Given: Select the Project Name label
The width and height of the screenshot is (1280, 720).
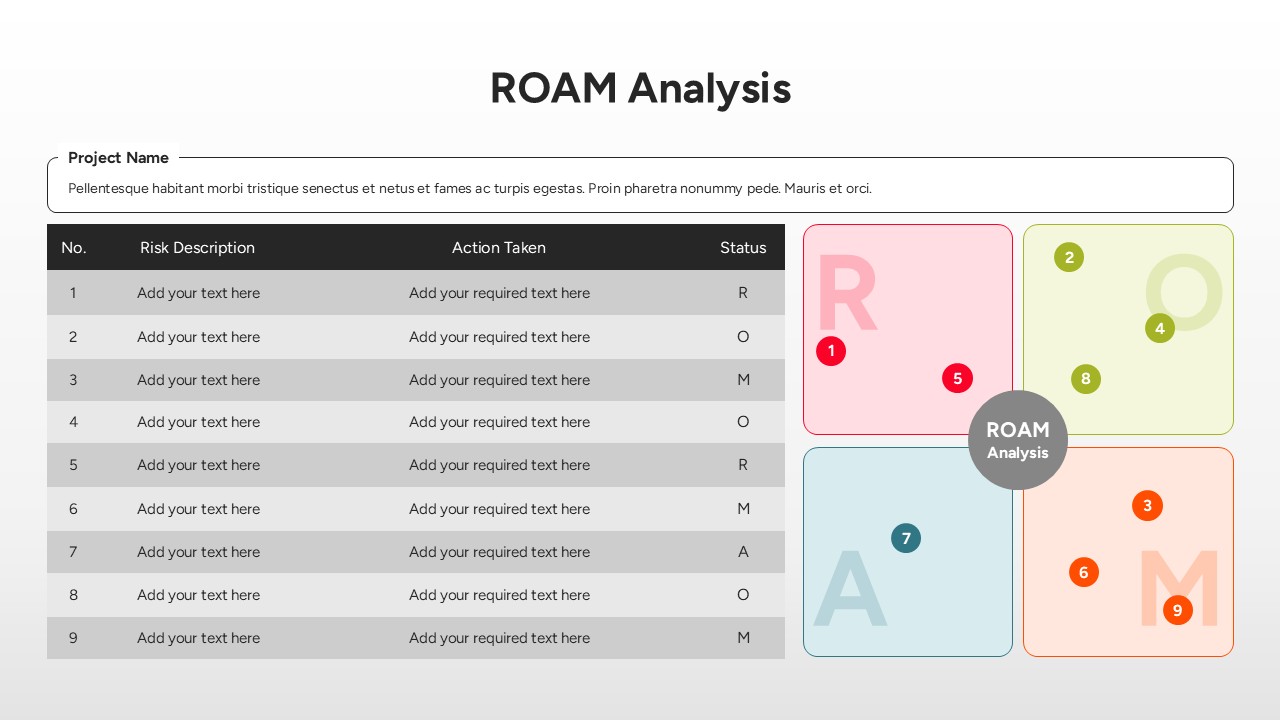Looking at the screenshot, I should (118, 158).
